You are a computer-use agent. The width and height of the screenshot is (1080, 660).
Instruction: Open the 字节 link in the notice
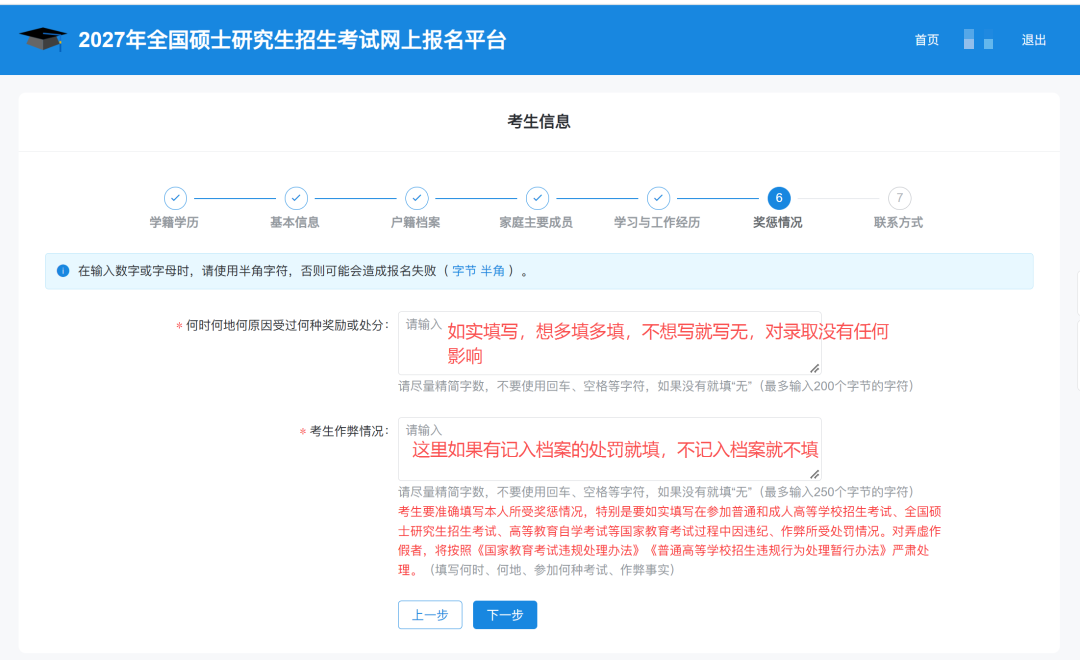464,271
